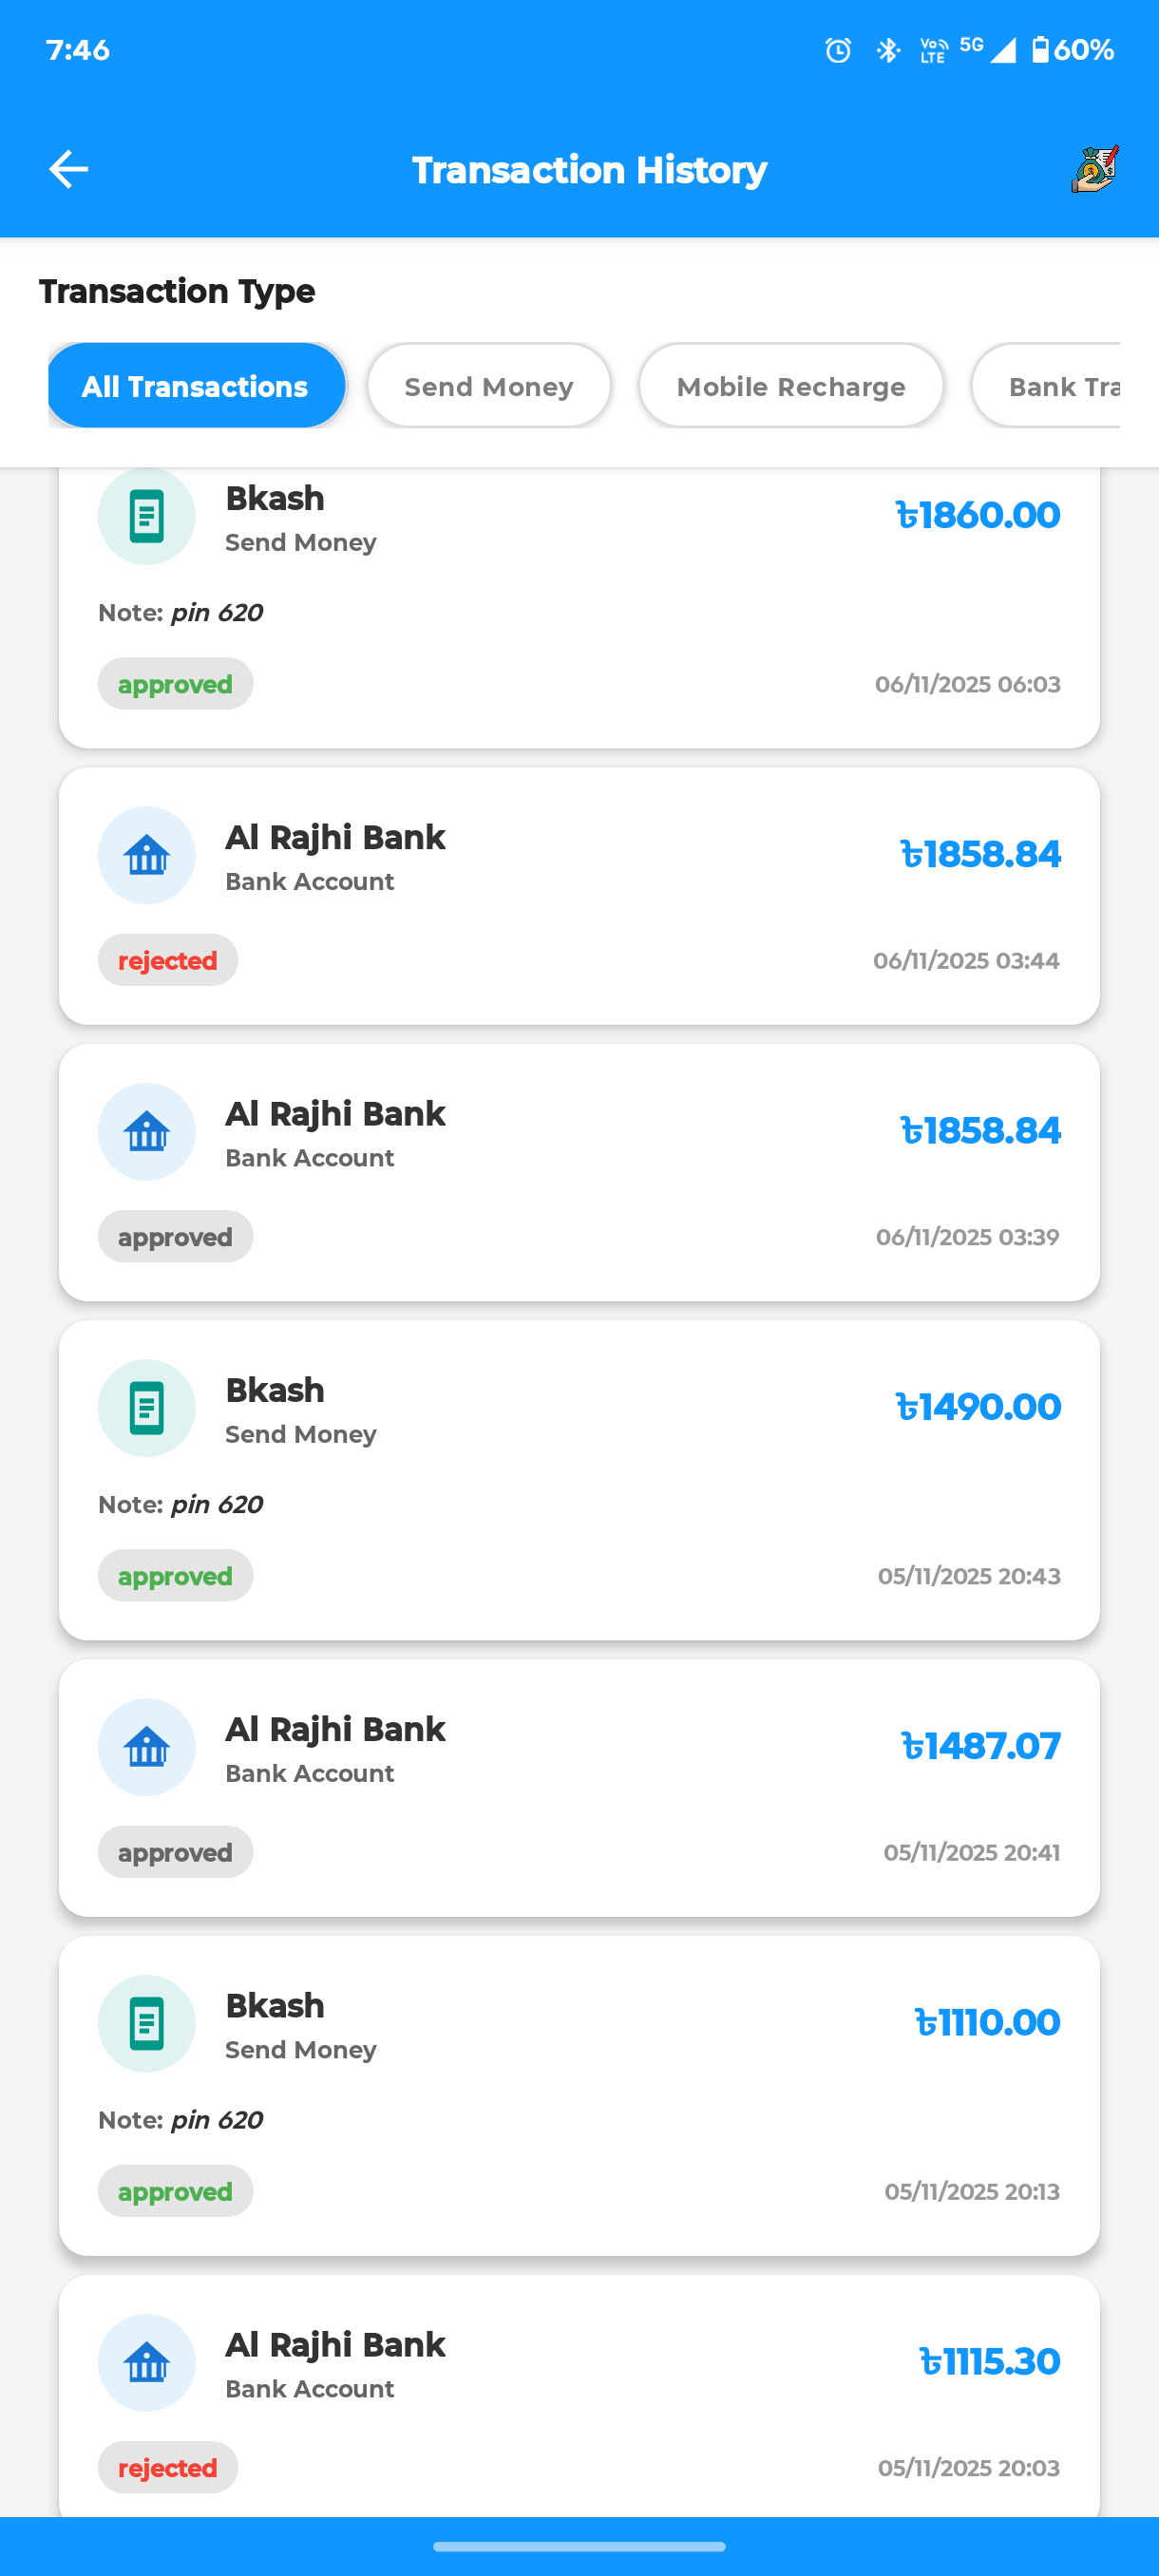Tap rejected badge dated 06/11/2025 03:44
The height and width of the screenshot is (2576, 1159).
(168, 961)
